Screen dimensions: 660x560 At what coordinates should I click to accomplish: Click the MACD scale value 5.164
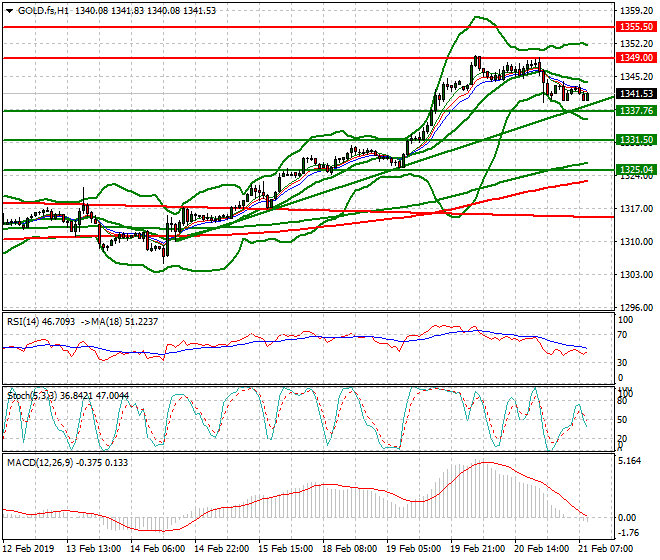tap(630, 461)
